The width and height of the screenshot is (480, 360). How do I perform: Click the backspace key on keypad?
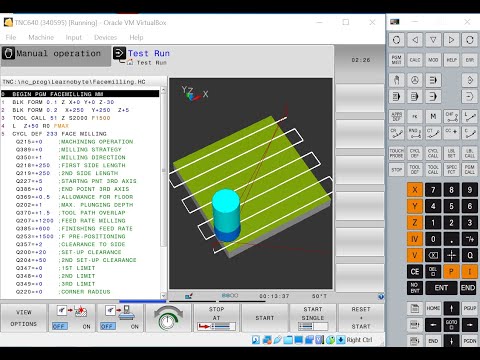[433, 255]
